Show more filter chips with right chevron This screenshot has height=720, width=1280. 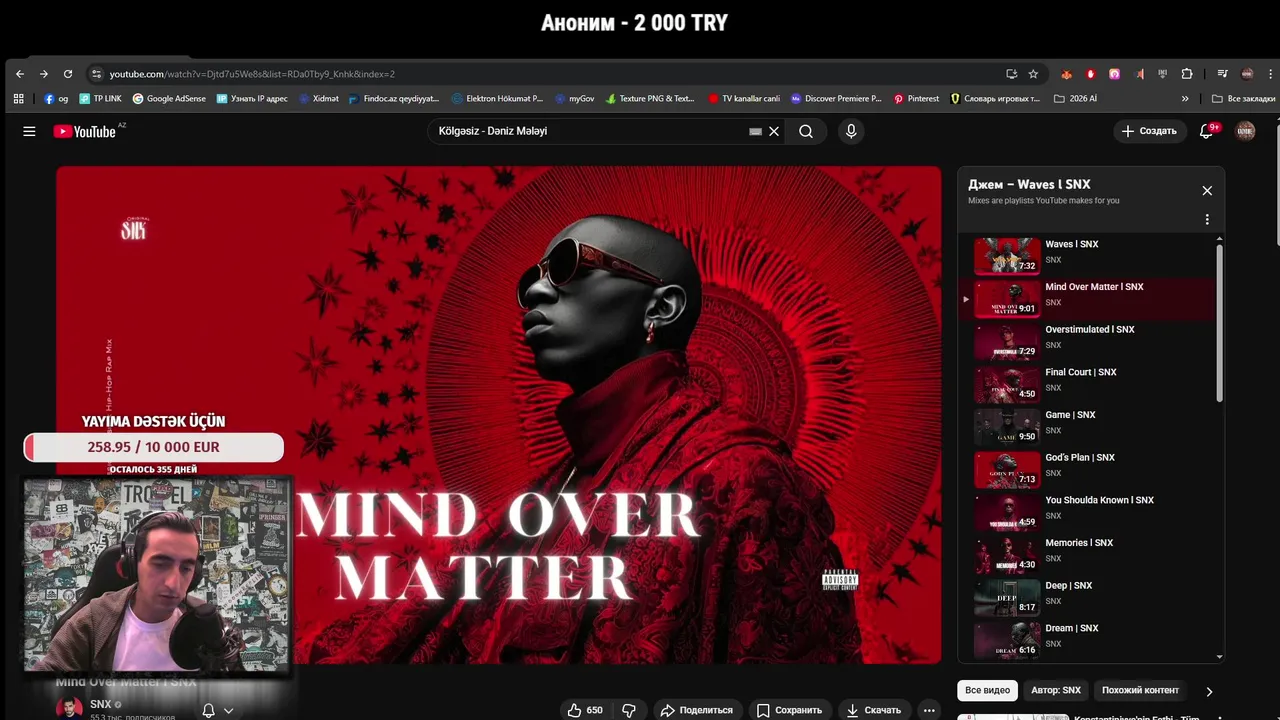tap(1209, 691)
